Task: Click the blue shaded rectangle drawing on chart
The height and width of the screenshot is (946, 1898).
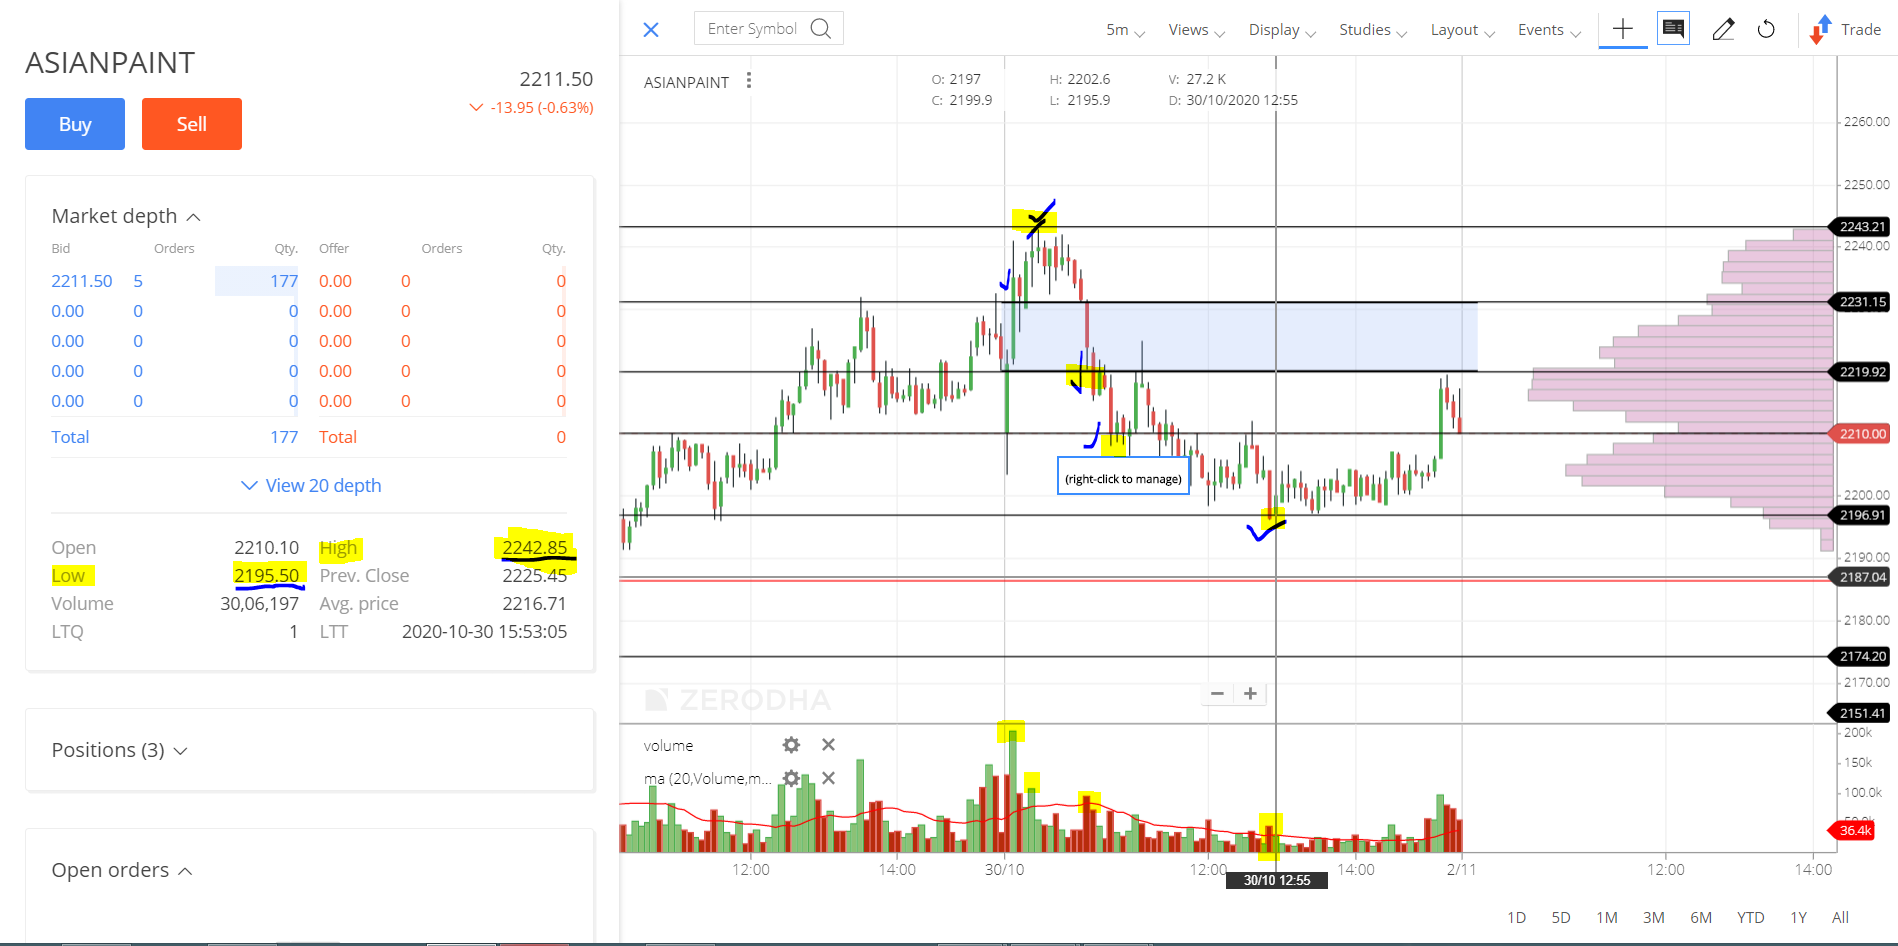Action: (x=1240, y=337)
